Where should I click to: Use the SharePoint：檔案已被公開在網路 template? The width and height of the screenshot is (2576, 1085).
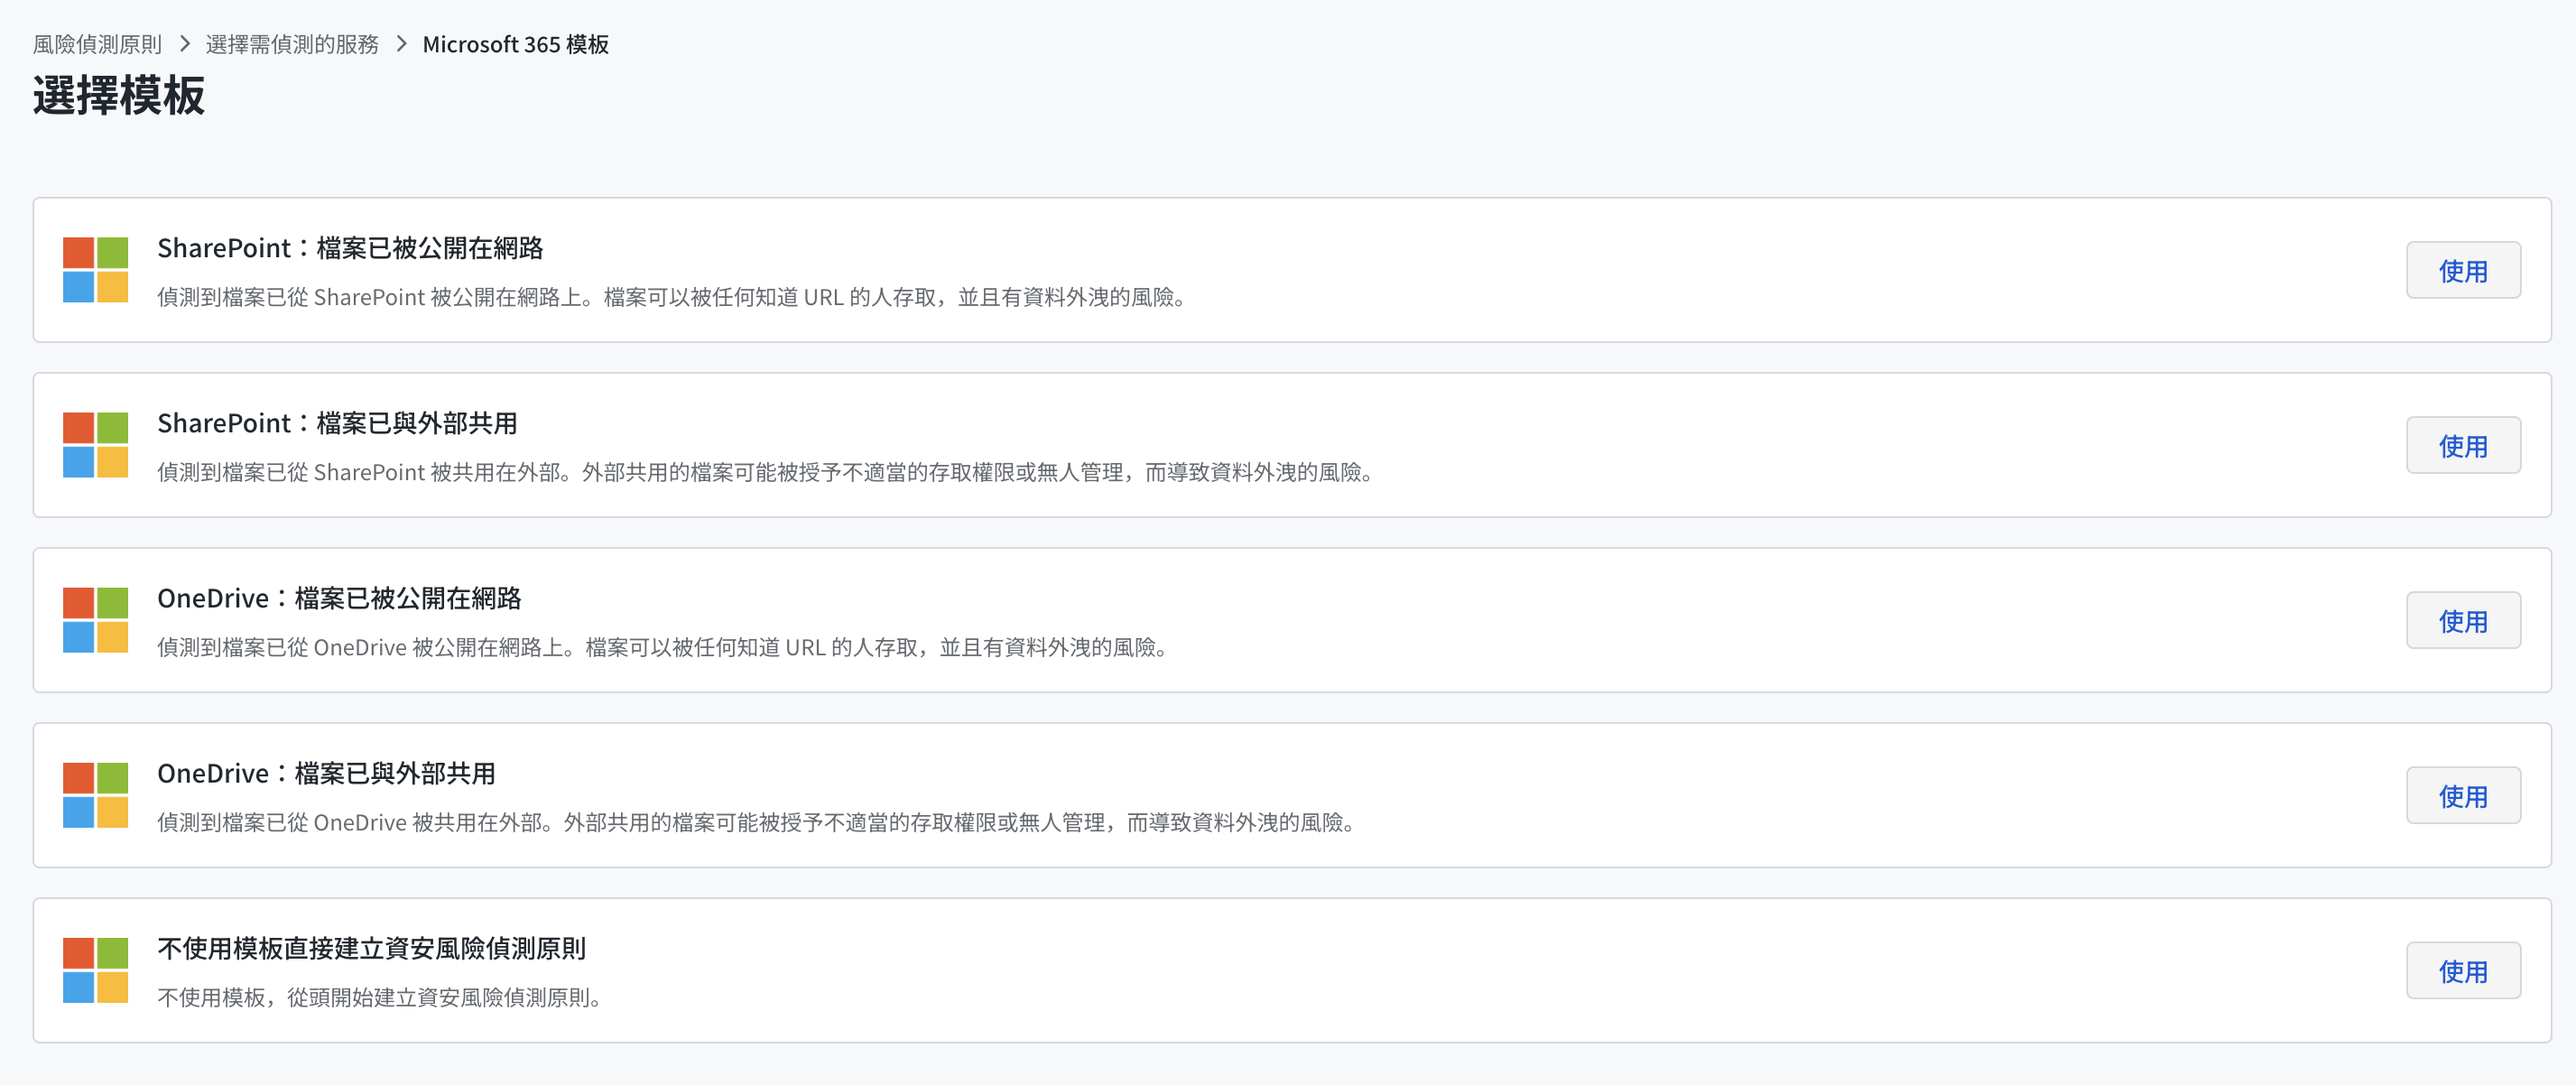pyautogui.click(x=2463, y=270)
